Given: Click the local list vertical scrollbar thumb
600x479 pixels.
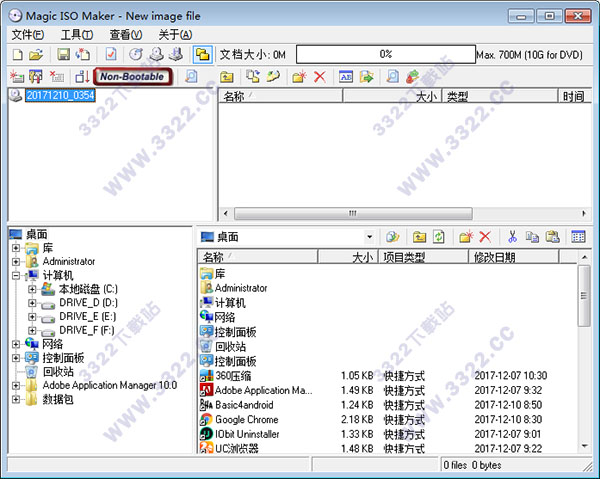Looking at the screenshot, I should pos(584,296).
